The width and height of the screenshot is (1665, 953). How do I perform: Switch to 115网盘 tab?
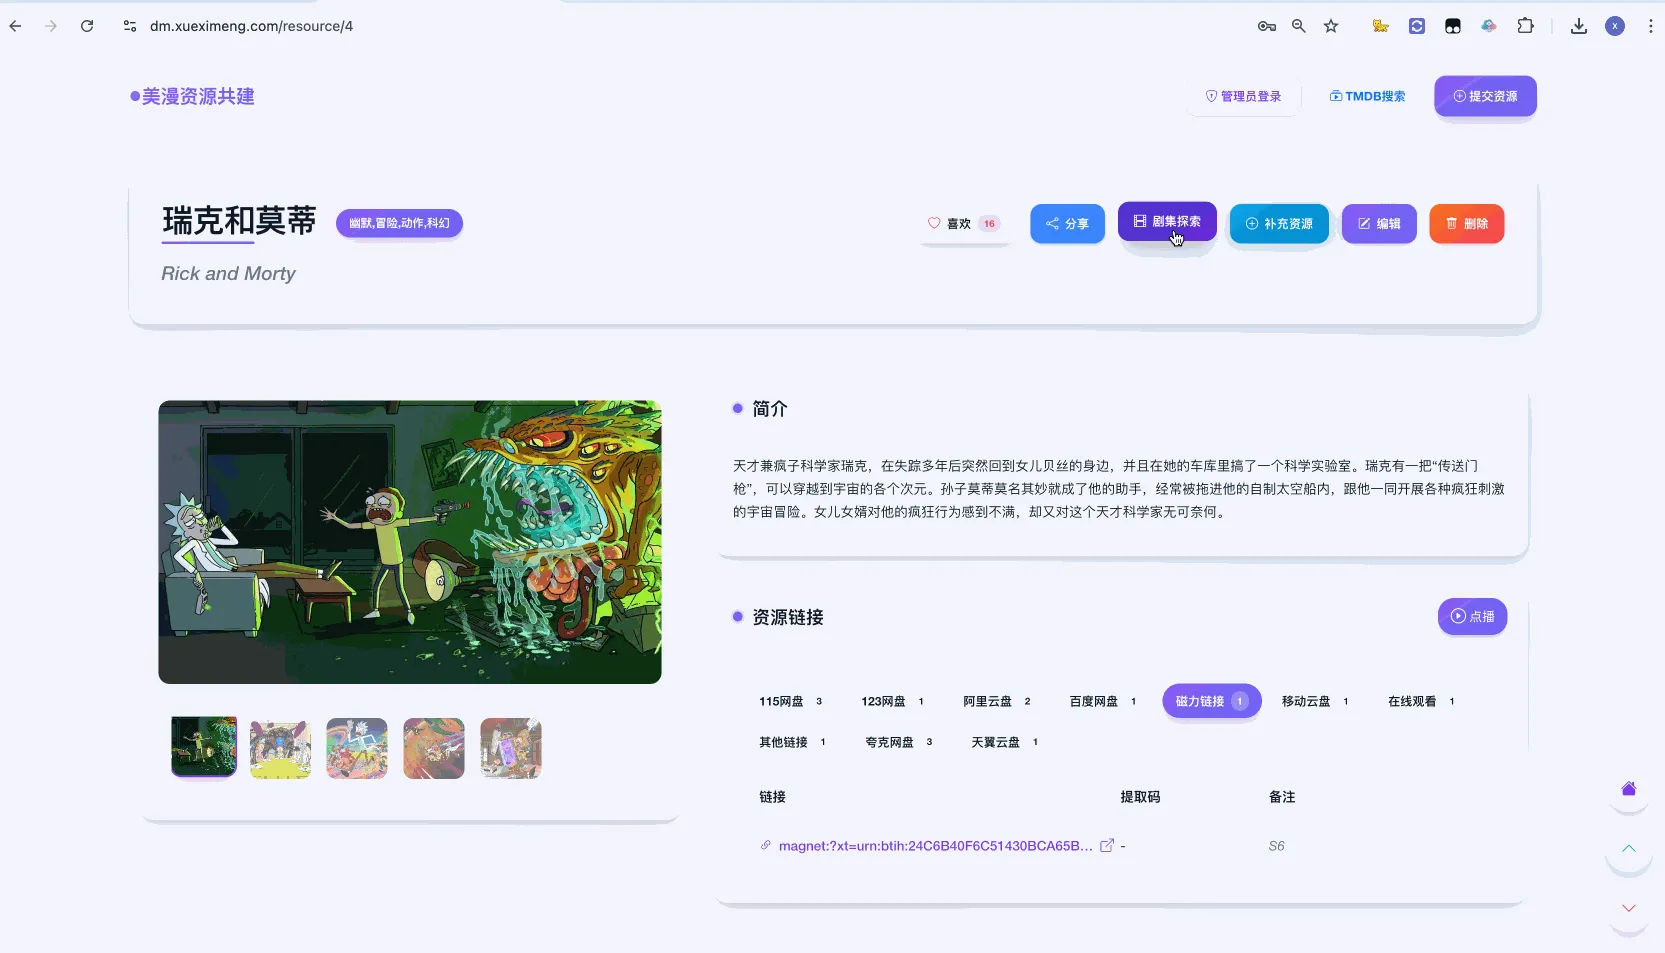(790, 701)
